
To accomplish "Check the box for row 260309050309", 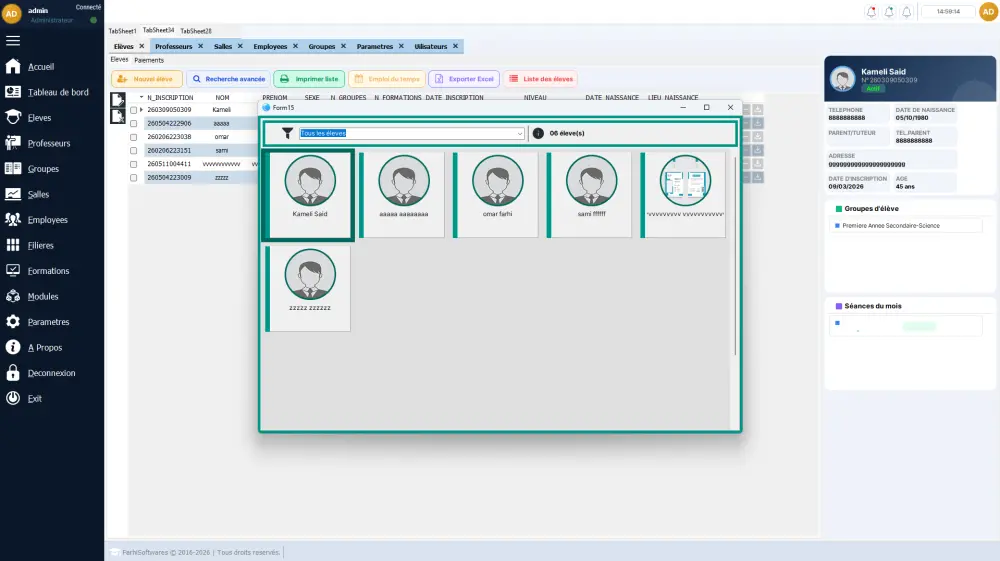I will click(133, 110).
